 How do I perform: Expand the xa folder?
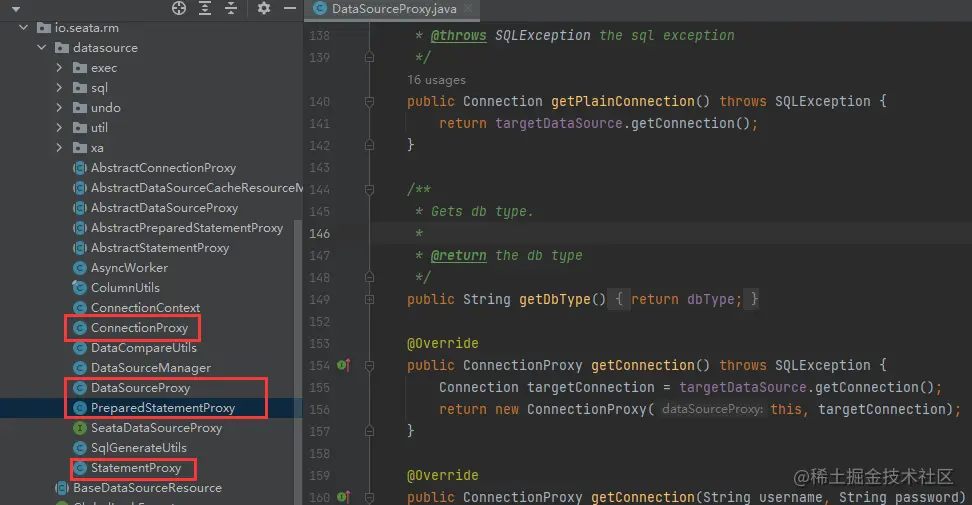click(x=59, y=147)
